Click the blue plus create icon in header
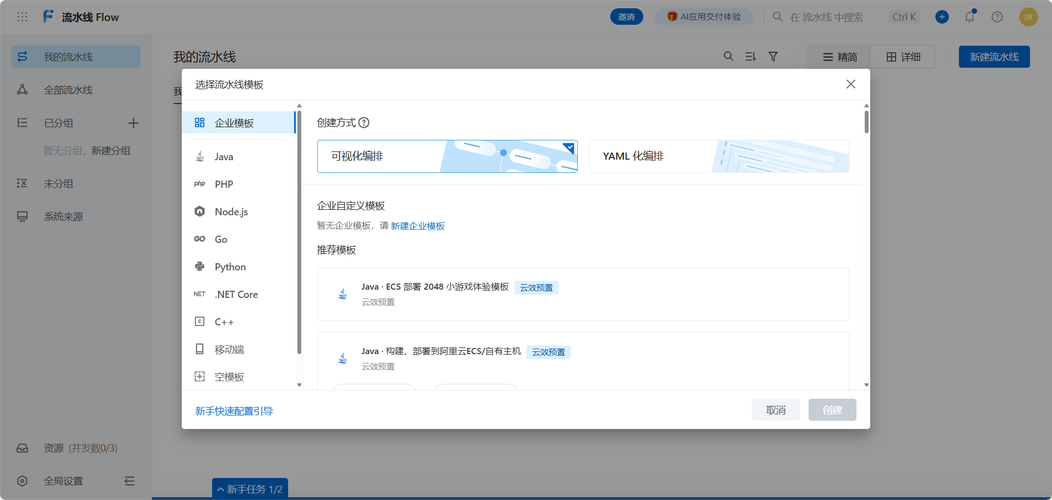The image size is (1052, 500). tap(942, 17)
